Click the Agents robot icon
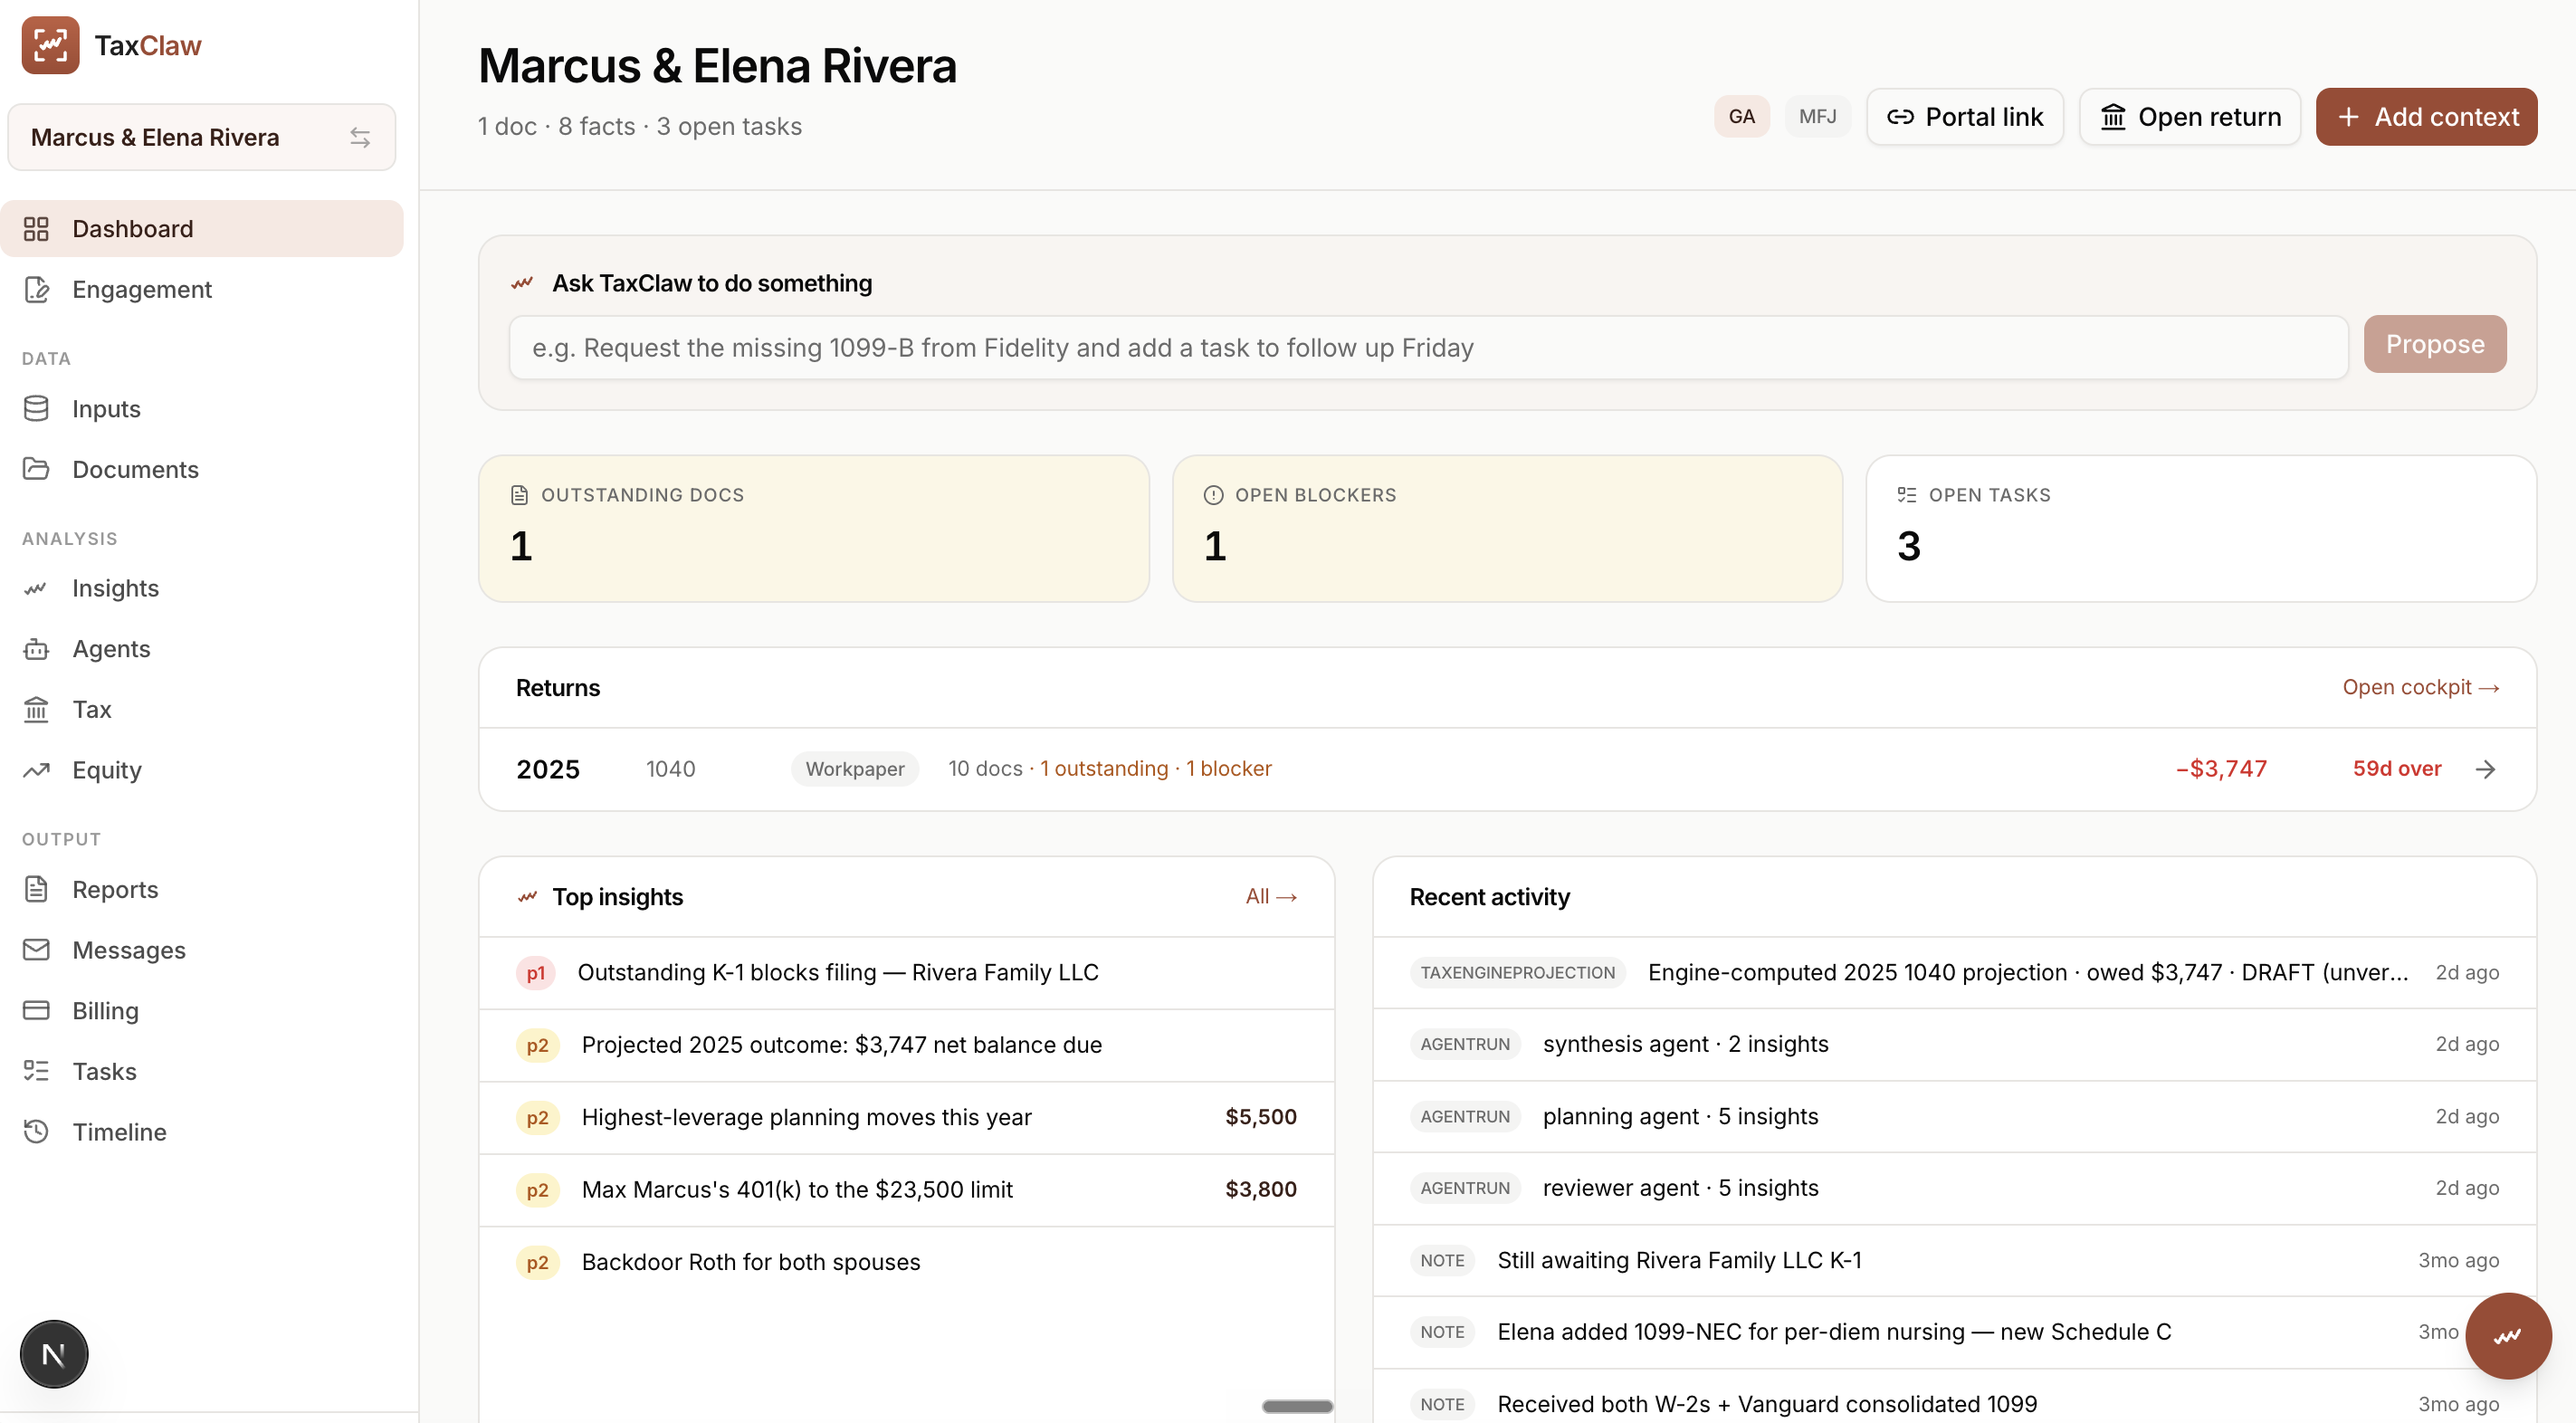This screenshot has height=1423, width=2576. pos(36,649)
